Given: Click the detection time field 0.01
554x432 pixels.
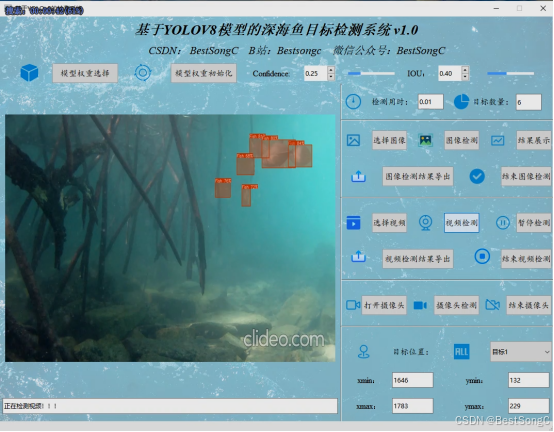Looking at the screenshot, I should pos(430,102).
